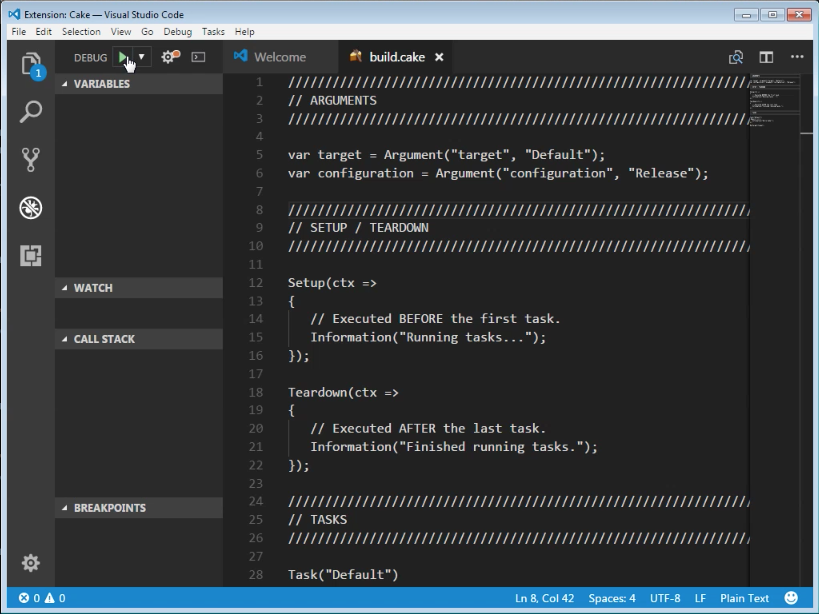This screenshot has width=819, height=614.
Task: Open the Manage gear at the sidebar bottom
Action: pyautogui.click(x=31, y=563)
